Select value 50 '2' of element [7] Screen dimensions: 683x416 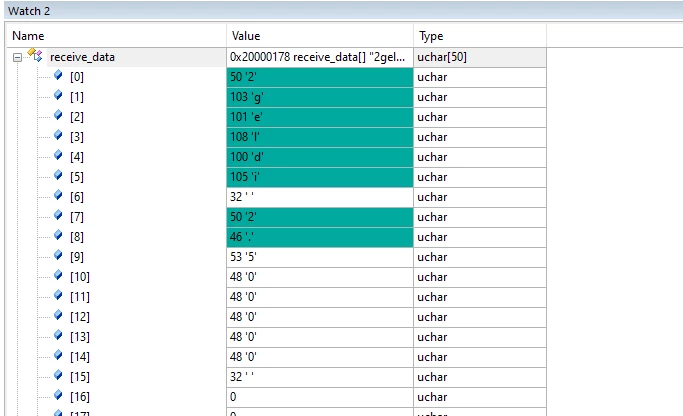[x=320, y=217]
